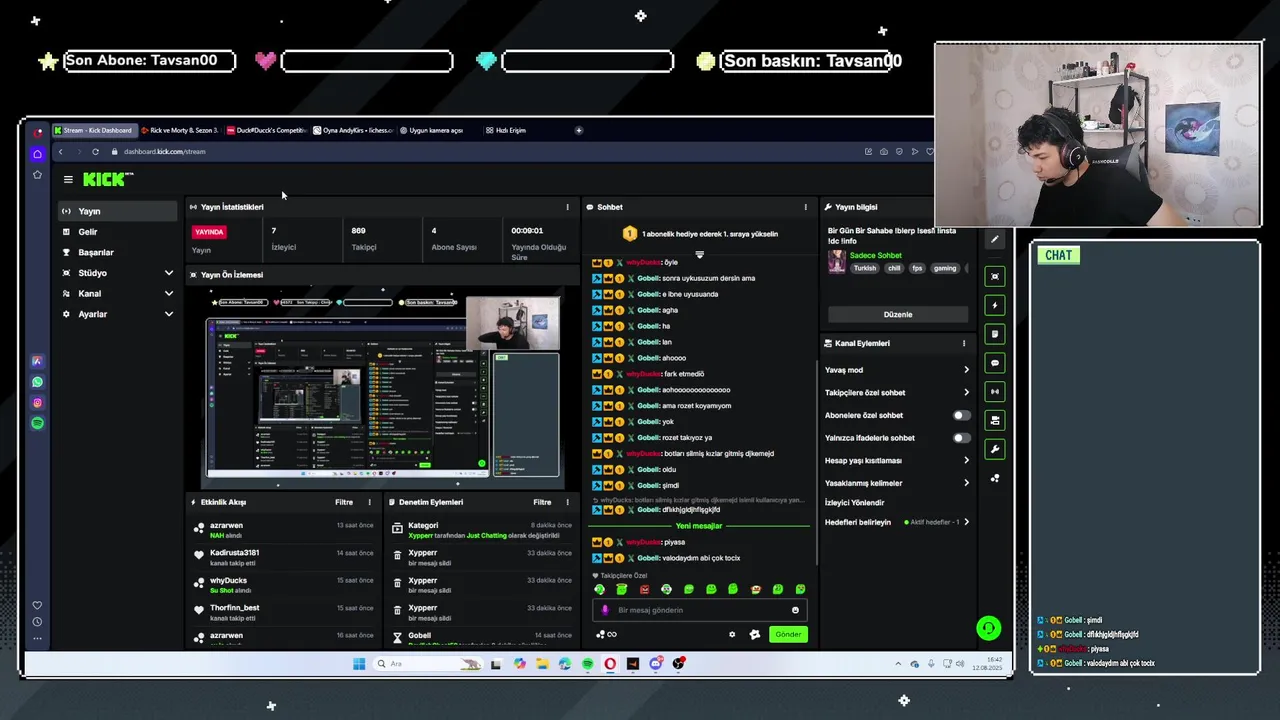The image size is (1280, 720).
Task: Select Başarılar in the sidebar
Action: point(117,252)
